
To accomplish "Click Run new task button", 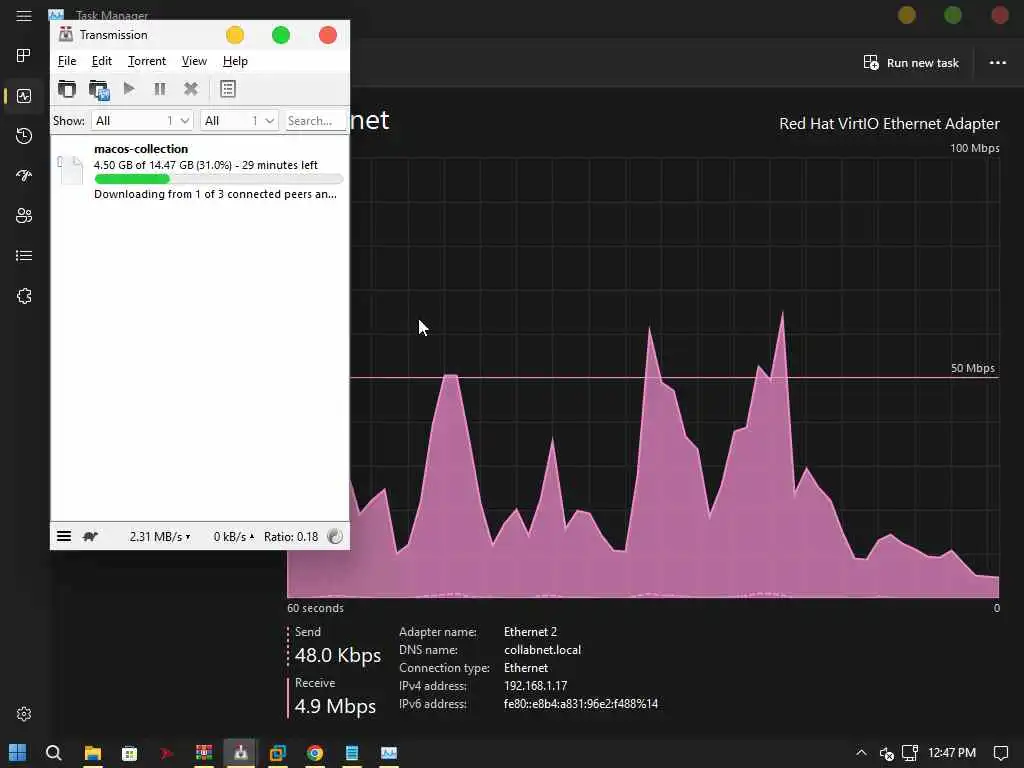I will pos(911,63).
